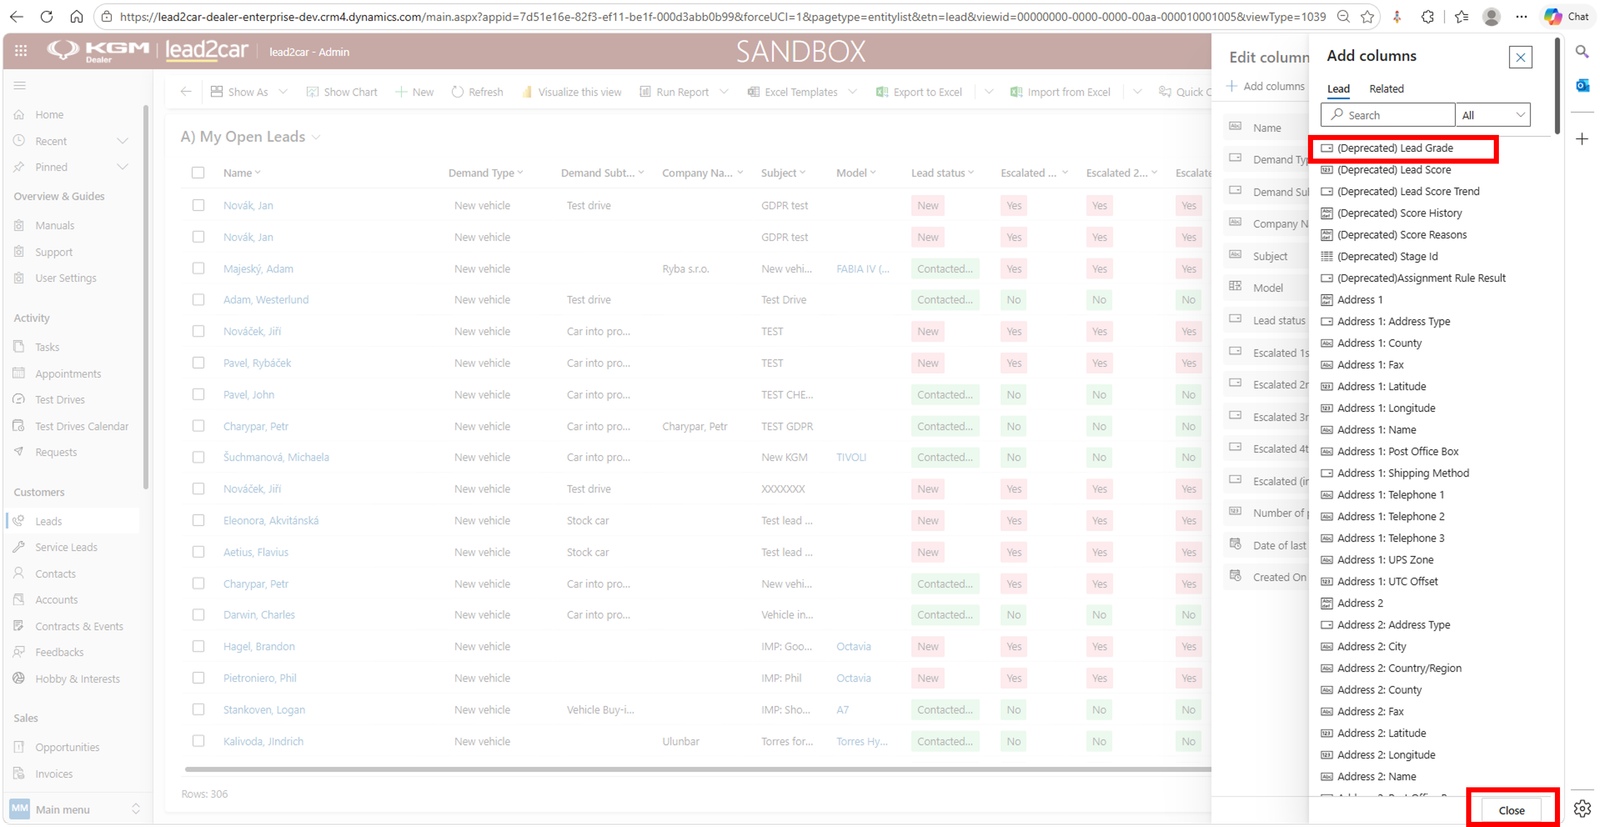This screenshot has height=827, width=1600.
Task: Select checkbox for Majeský, Adam row
Action: (x=198, y=268)
